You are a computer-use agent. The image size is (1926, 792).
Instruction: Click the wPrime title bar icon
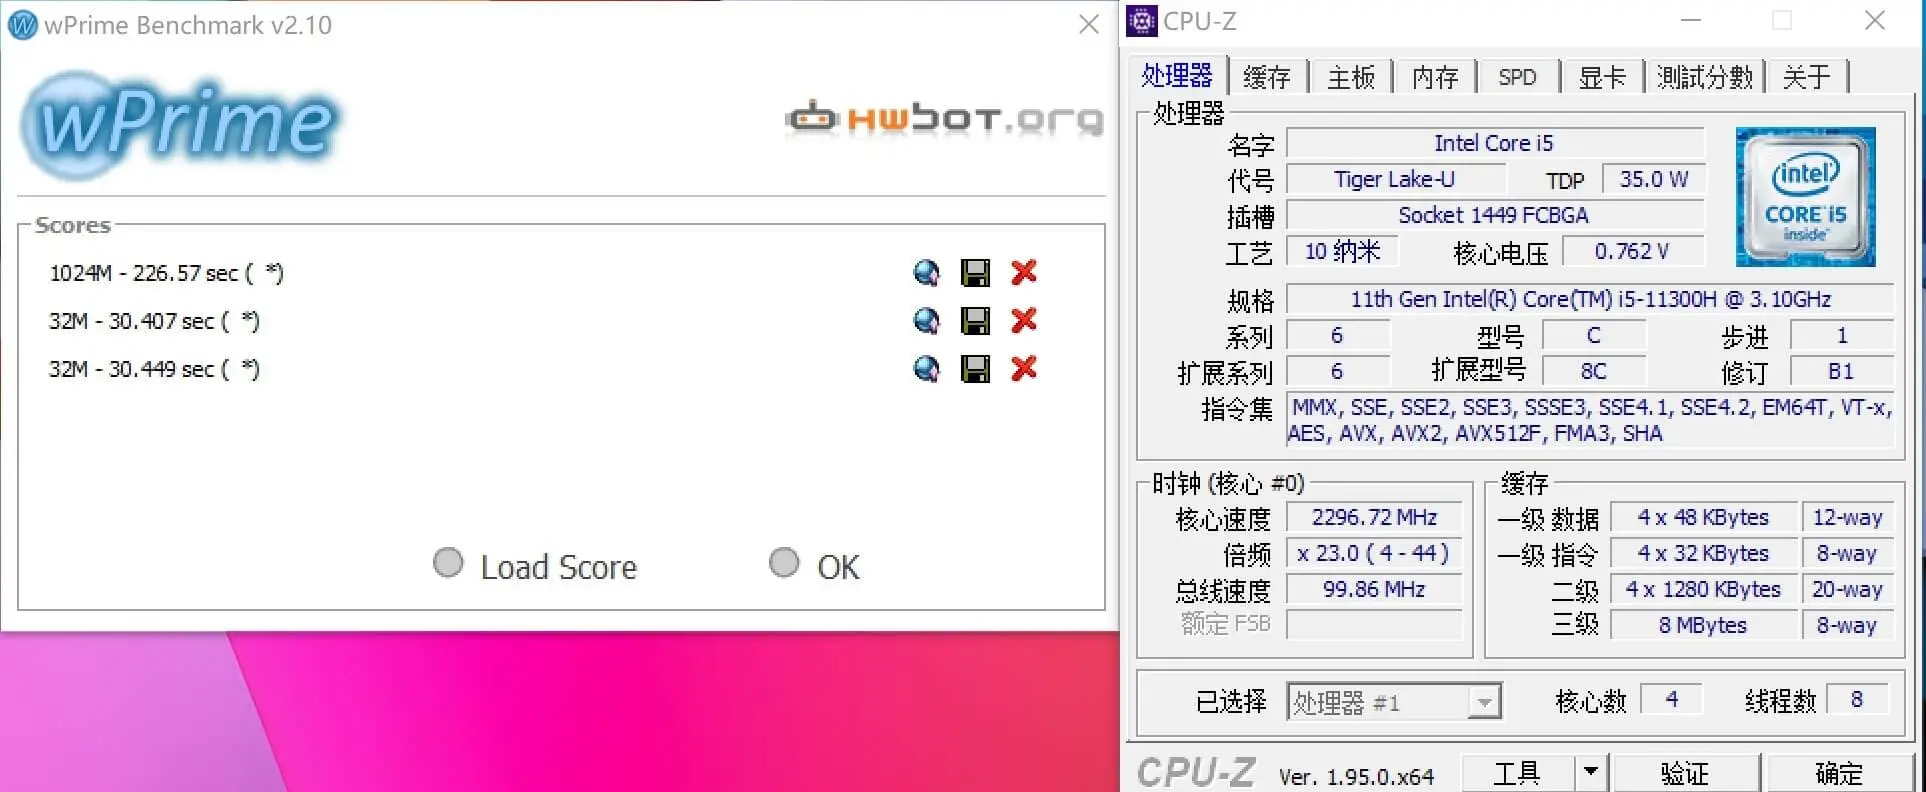[x=23, y=24]
